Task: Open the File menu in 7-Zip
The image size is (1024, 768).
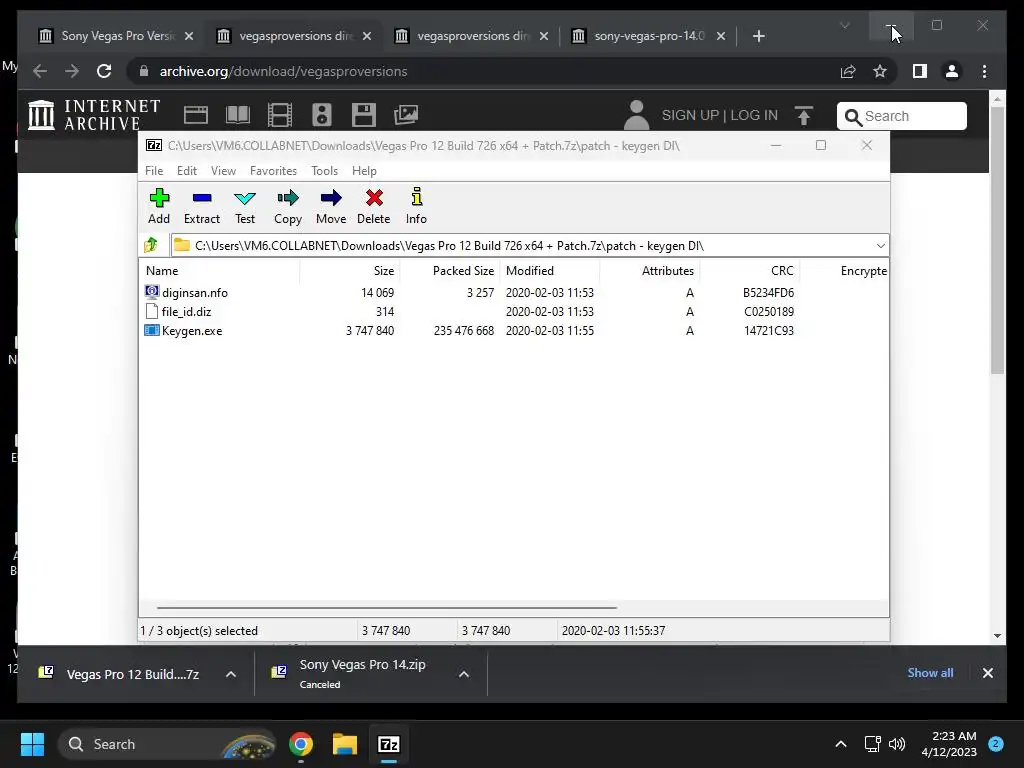Action: [x=154, y=170]
